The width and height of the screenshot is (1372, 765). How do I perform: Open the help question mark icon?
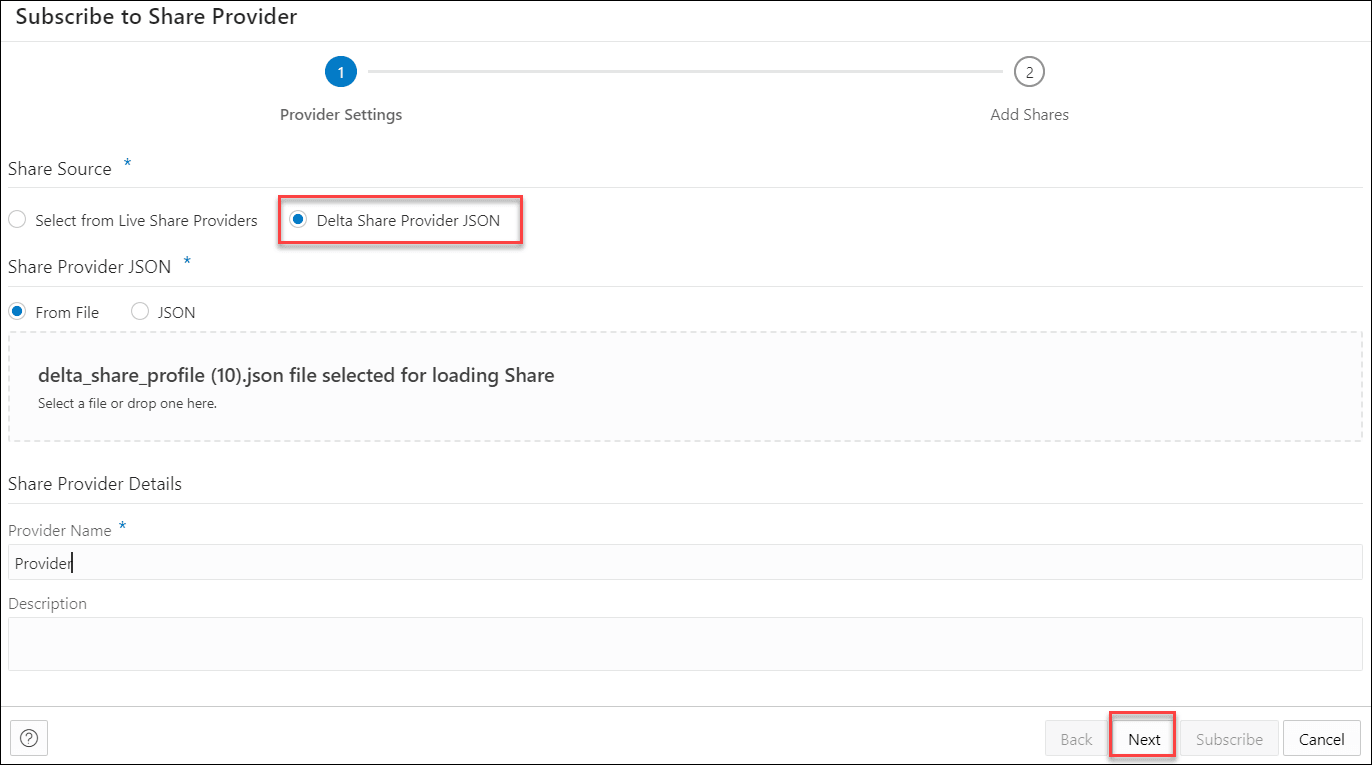tap(29, 738)
